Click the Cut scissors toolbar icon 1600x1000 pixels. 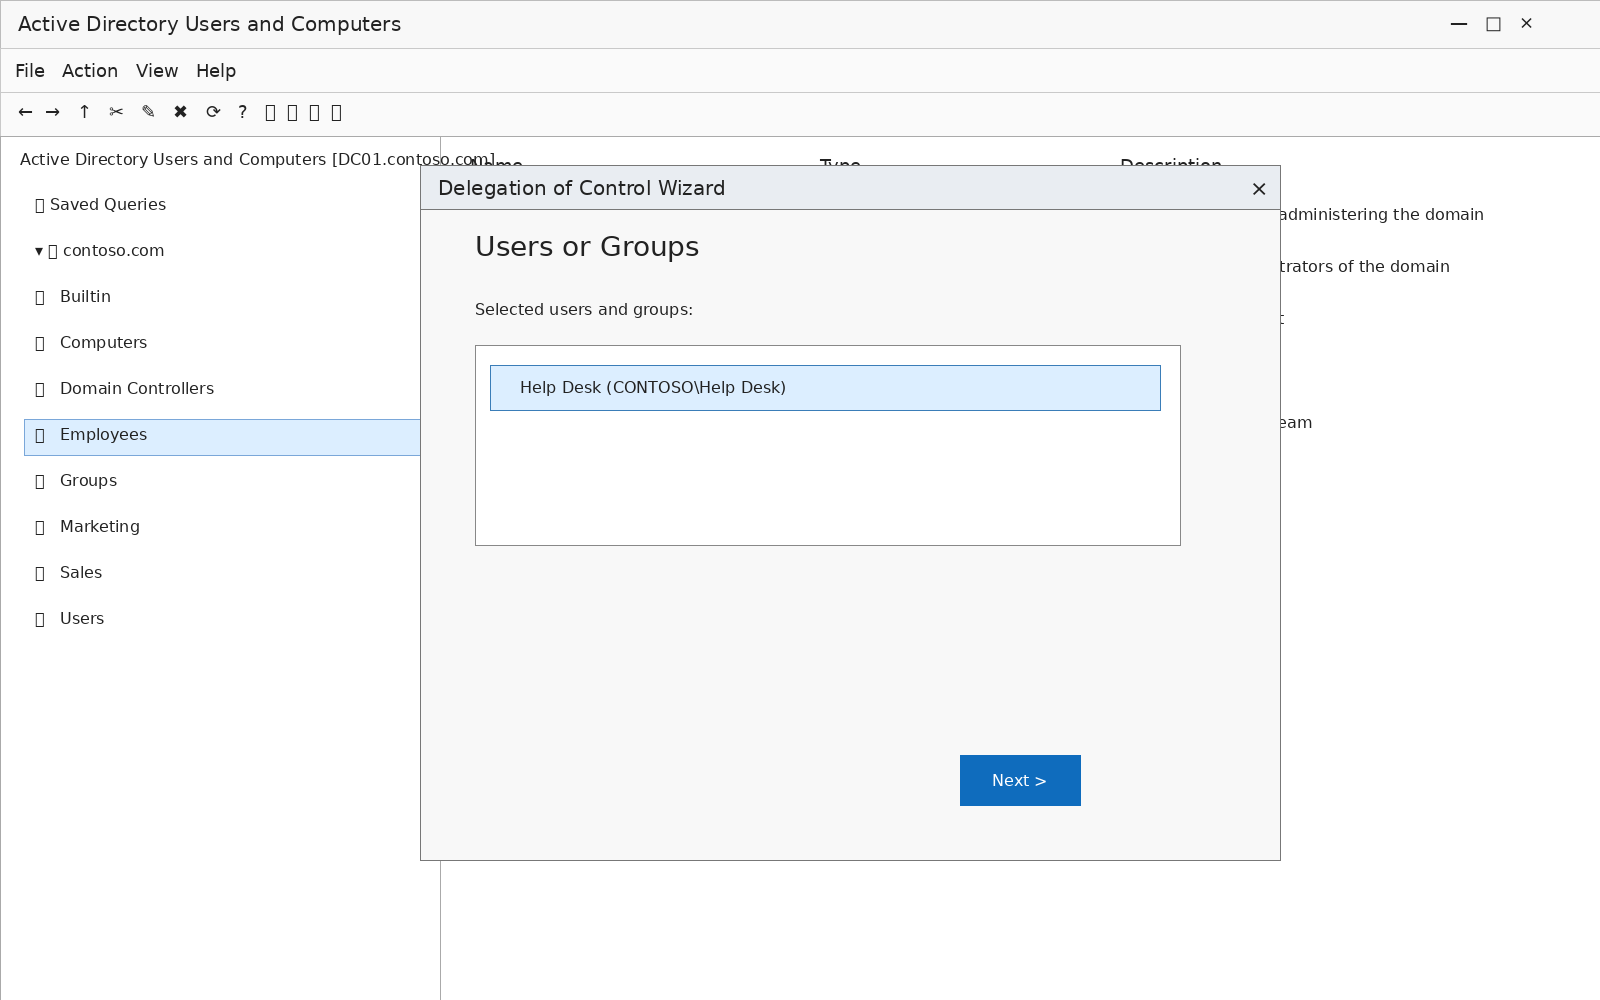(117, 112)
